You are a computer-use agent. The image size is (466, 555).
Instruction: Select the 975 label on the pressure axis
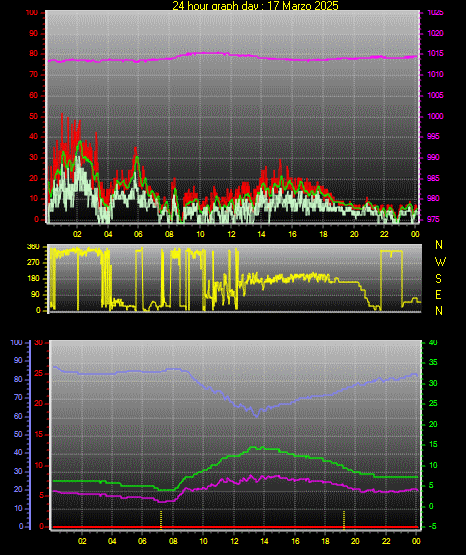[433, 219]
